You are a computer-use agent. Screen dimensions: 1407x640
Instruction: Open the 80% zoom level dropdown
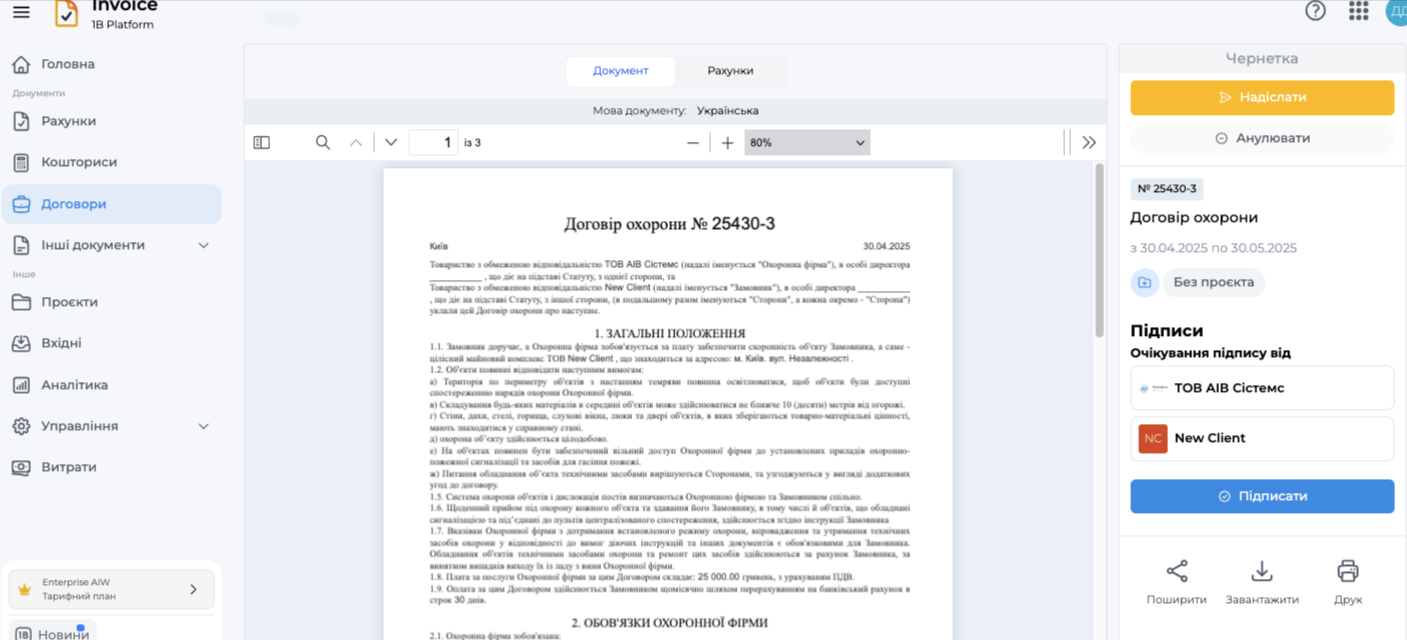click(x=807, y=143)
